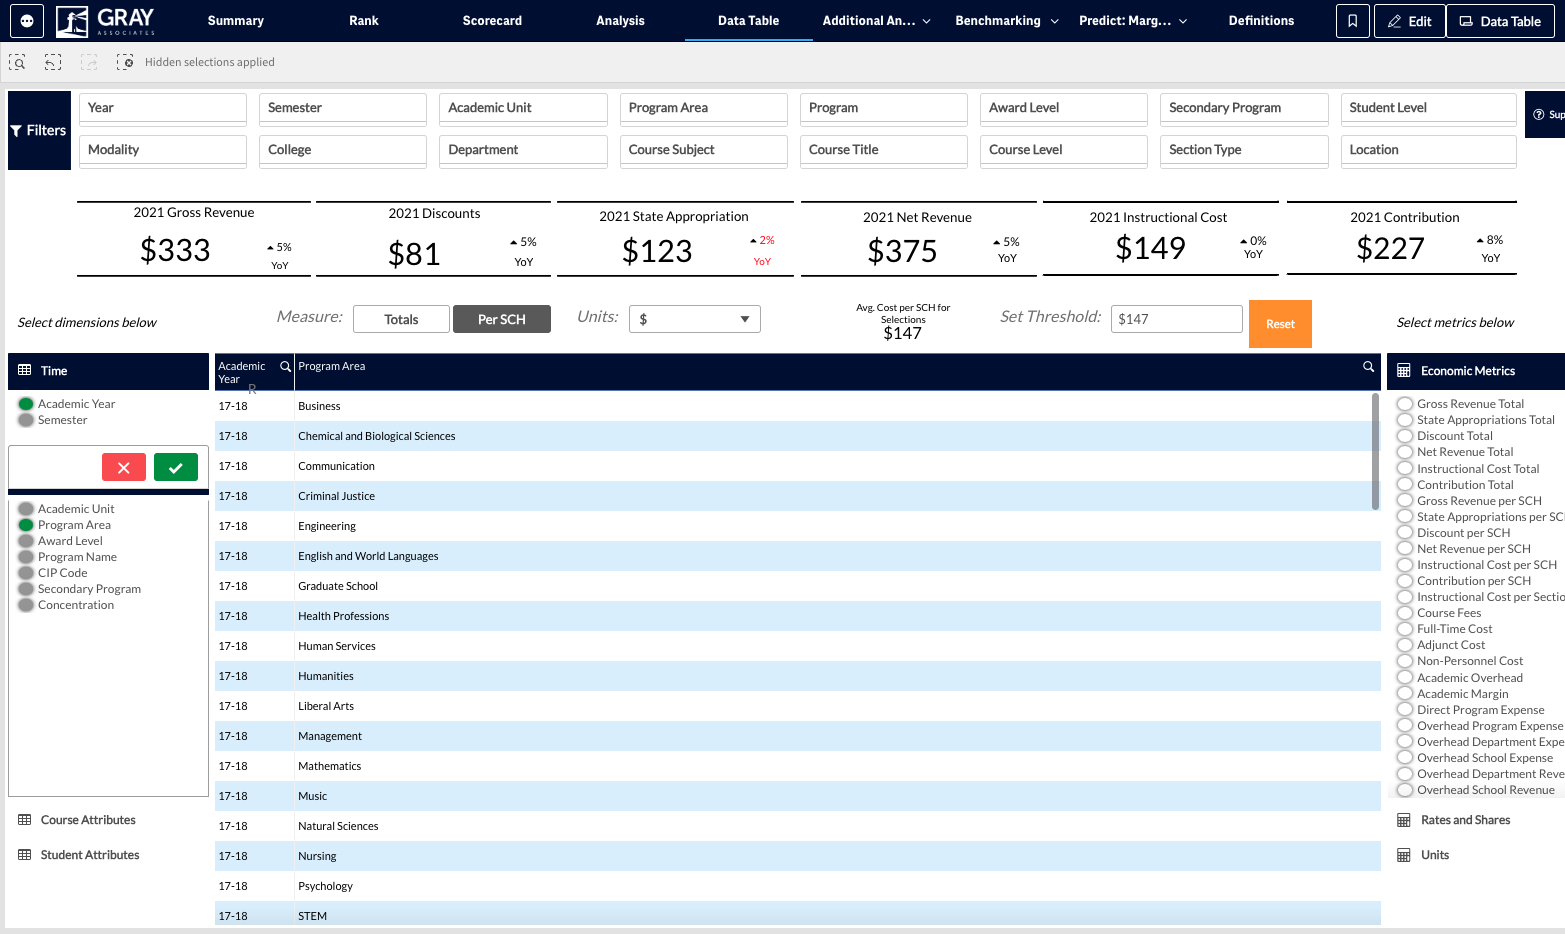Search the Academic Year column
Screen dimensions: 1565x934
[285, 367]
